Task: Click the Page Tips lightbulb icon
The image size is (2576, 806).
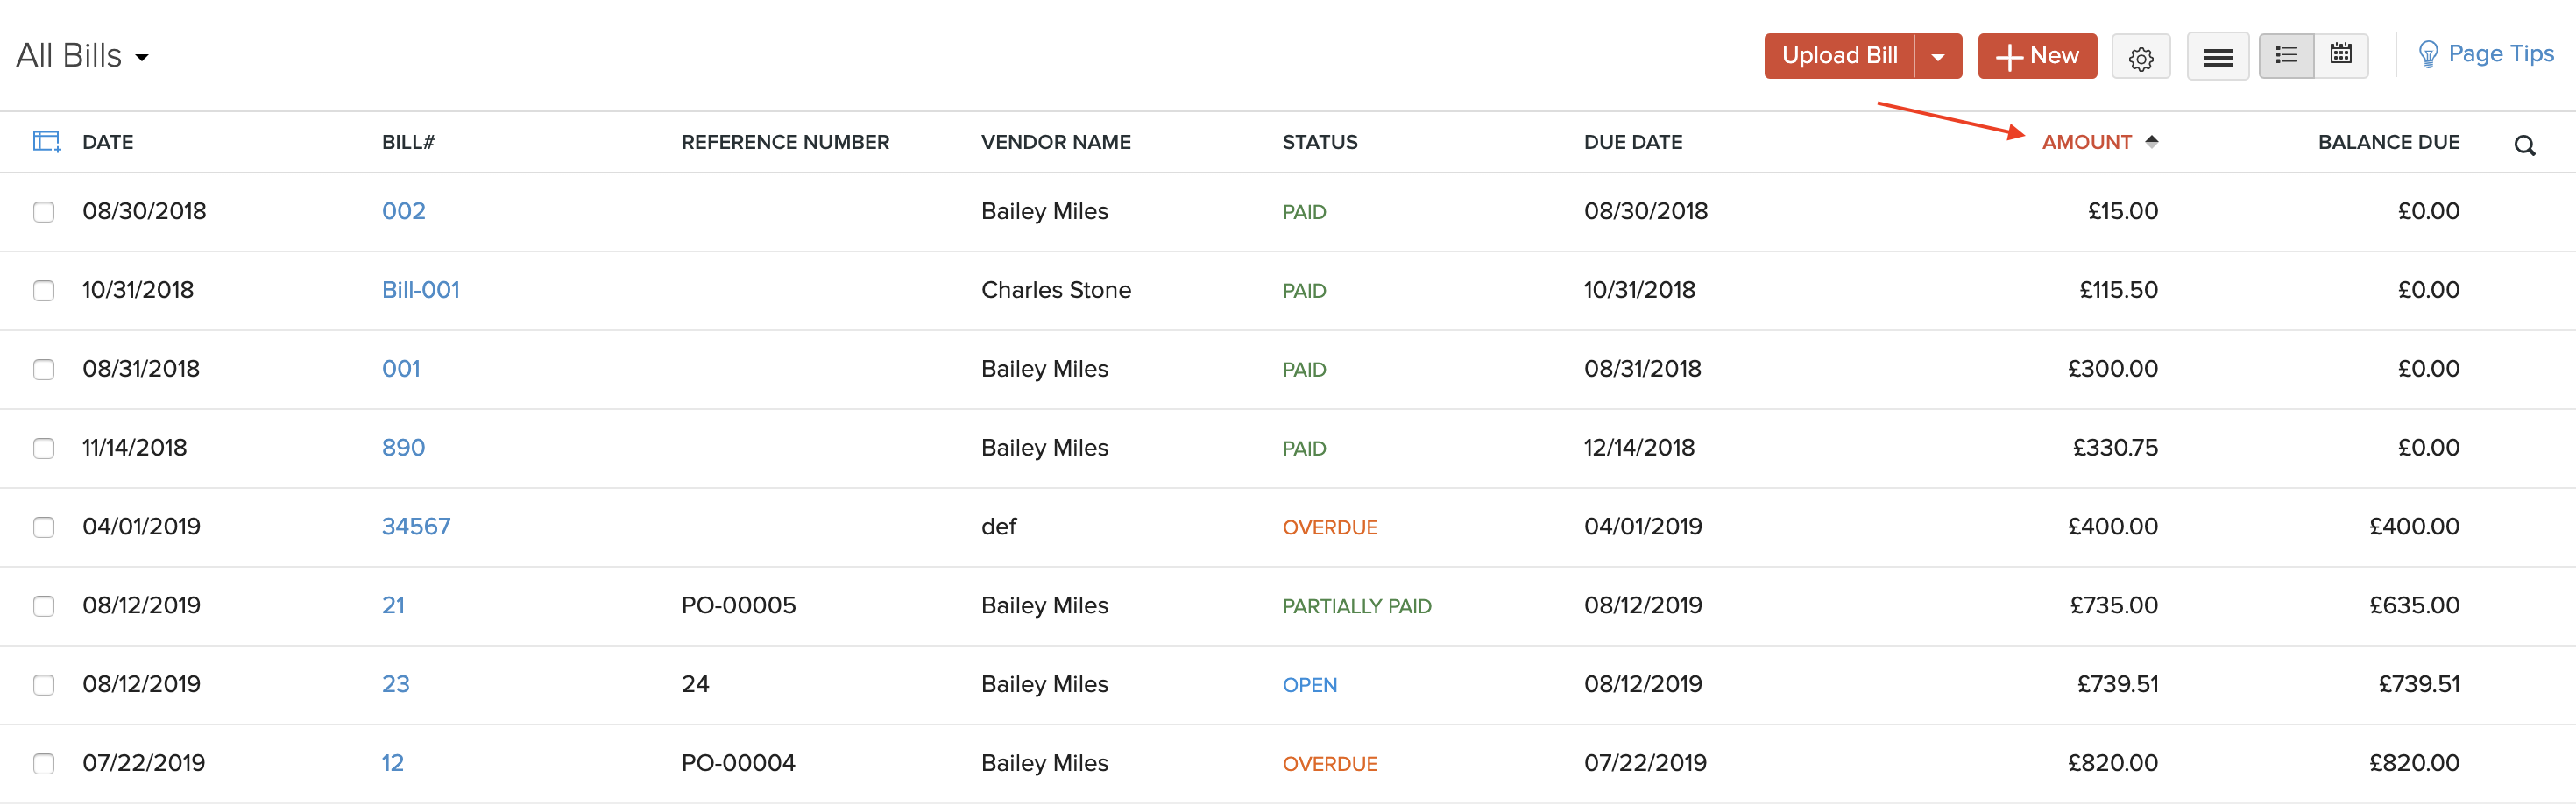Action: pos(2427,55)
